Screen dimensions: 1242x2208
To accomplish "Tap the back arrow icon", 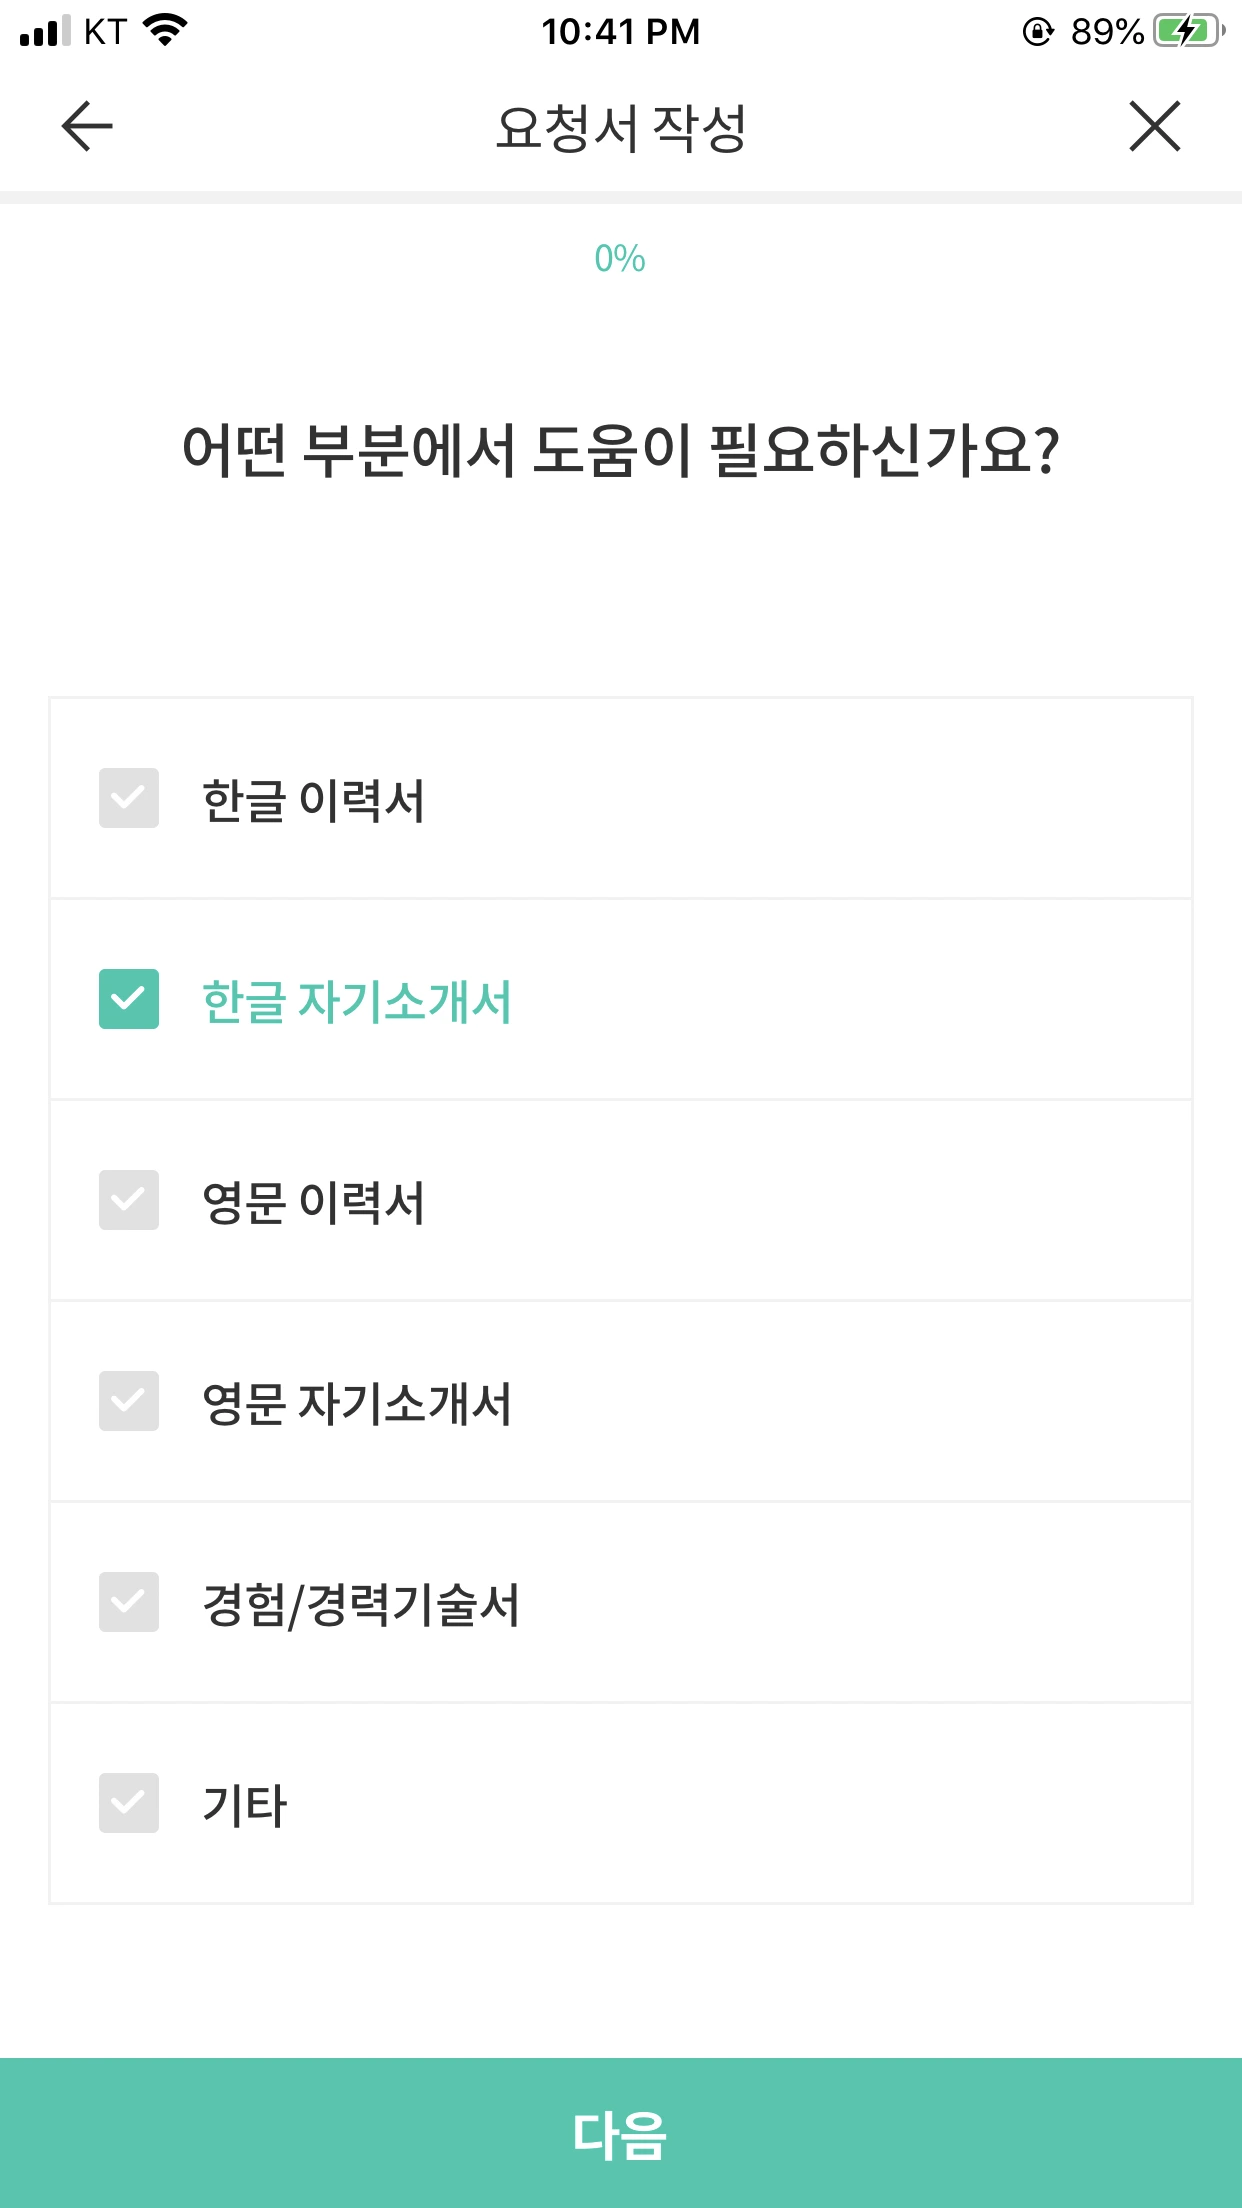I will click(x=87, y=126).
